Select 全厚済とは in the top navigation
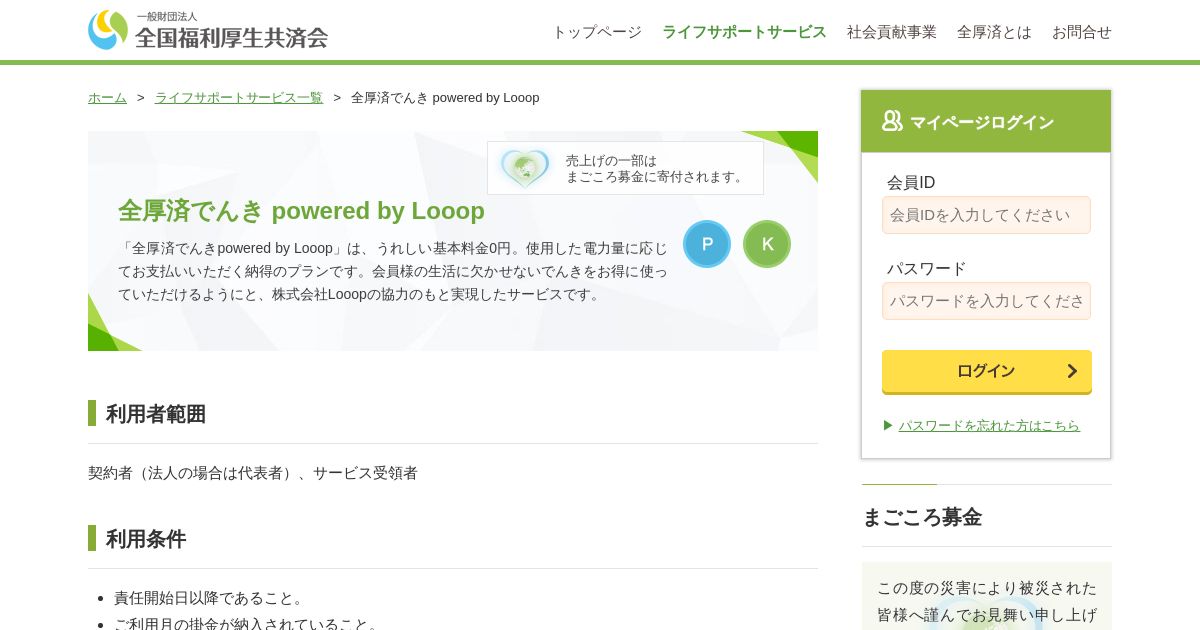Image resolution: width=1200 pixels, height=630 pixels. (x=994, y=32)
